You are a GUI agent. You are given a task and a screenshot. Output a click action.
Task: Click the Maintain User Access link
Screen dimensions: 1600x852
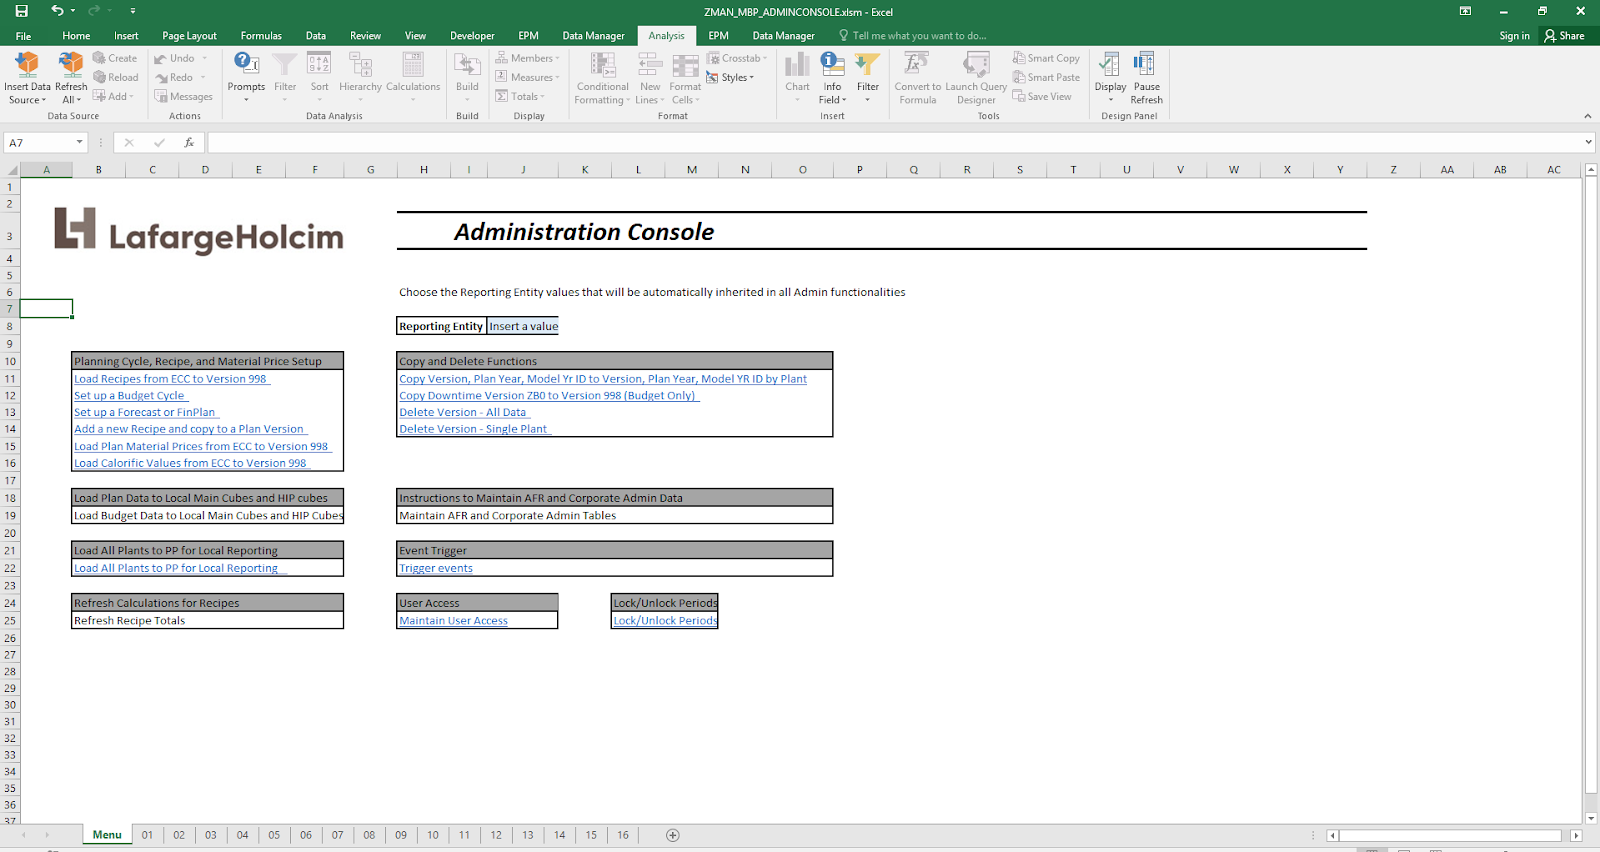point(454,621)
